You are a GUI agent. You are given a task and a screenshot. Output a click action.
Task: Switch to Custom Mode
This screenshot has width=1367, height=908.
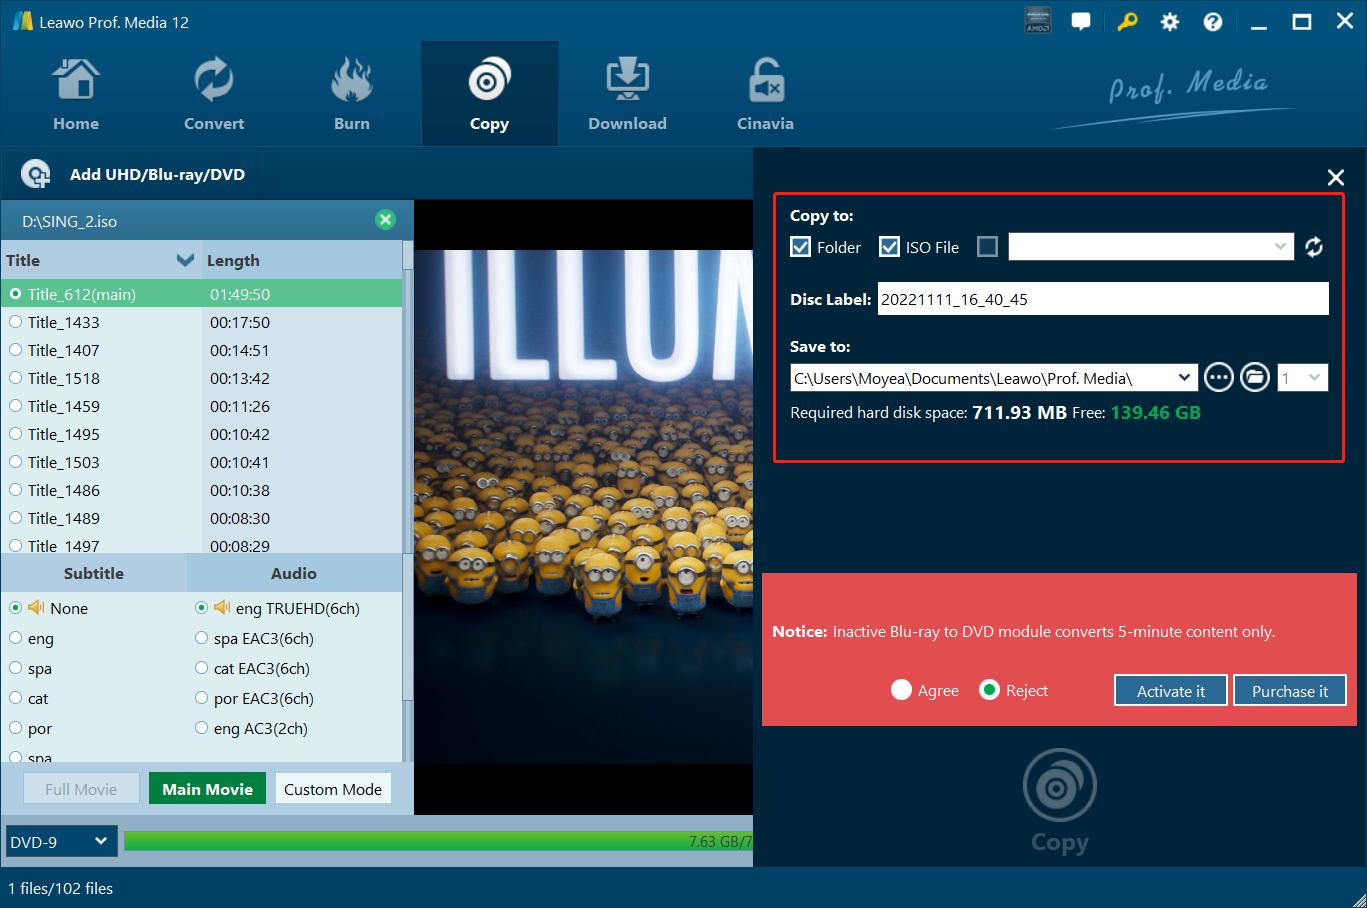pyautogui.click(x=333, y=789)
